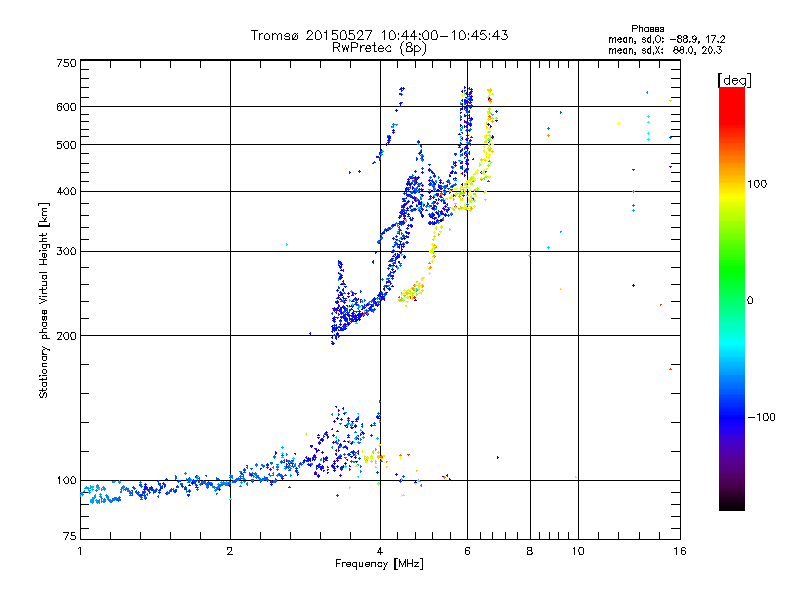Click the colorbar tick label '-100'

click(x=761, y=417)
